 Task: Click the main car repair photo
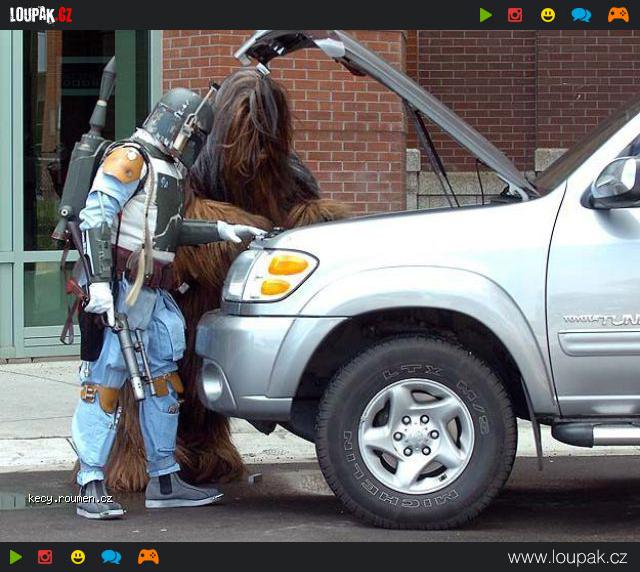click(320, 286)
